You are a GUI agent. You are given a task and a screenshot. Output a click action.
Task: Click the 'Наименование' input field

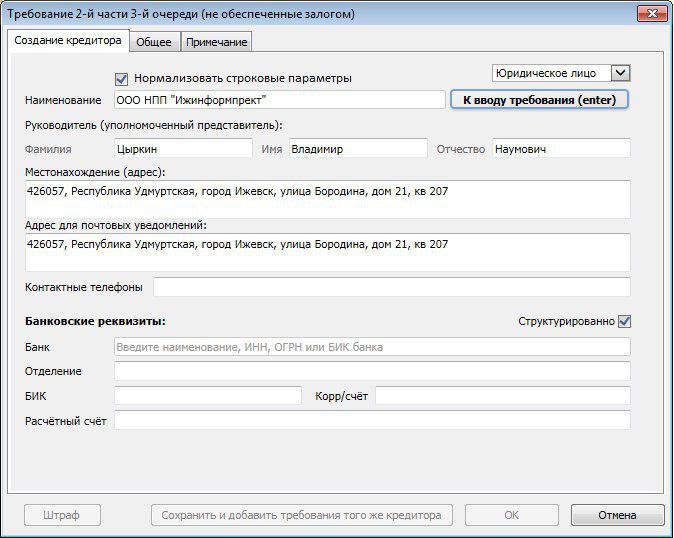click(278, 100)
